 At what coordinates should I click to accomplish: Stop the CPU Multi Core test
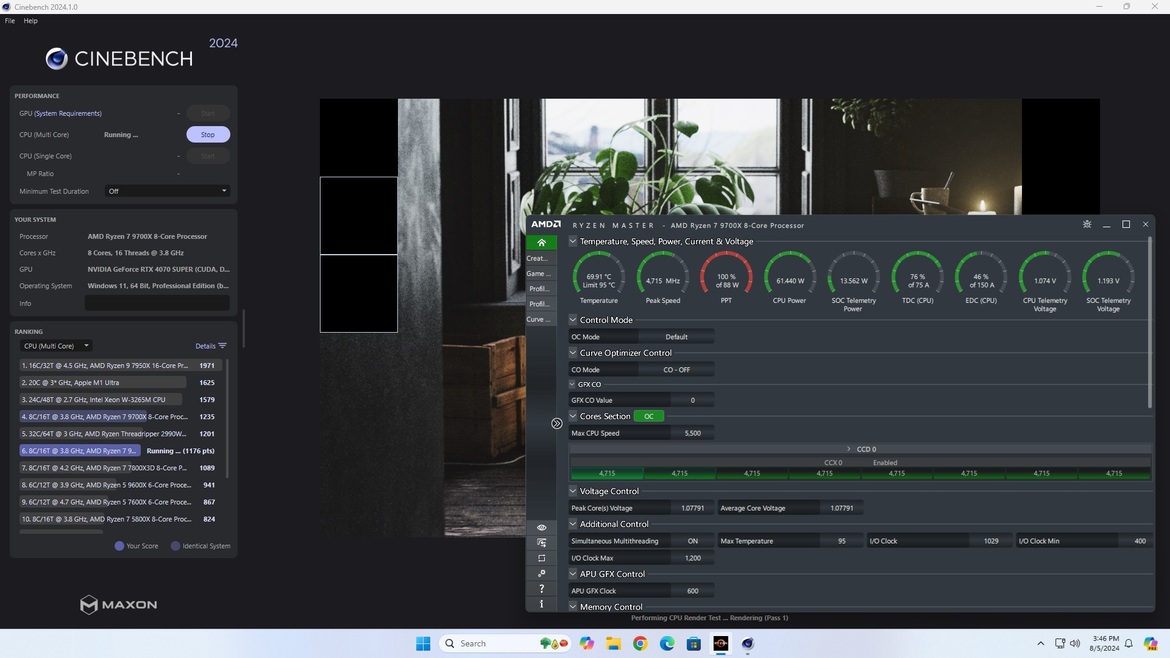click(x=207, y=134)
